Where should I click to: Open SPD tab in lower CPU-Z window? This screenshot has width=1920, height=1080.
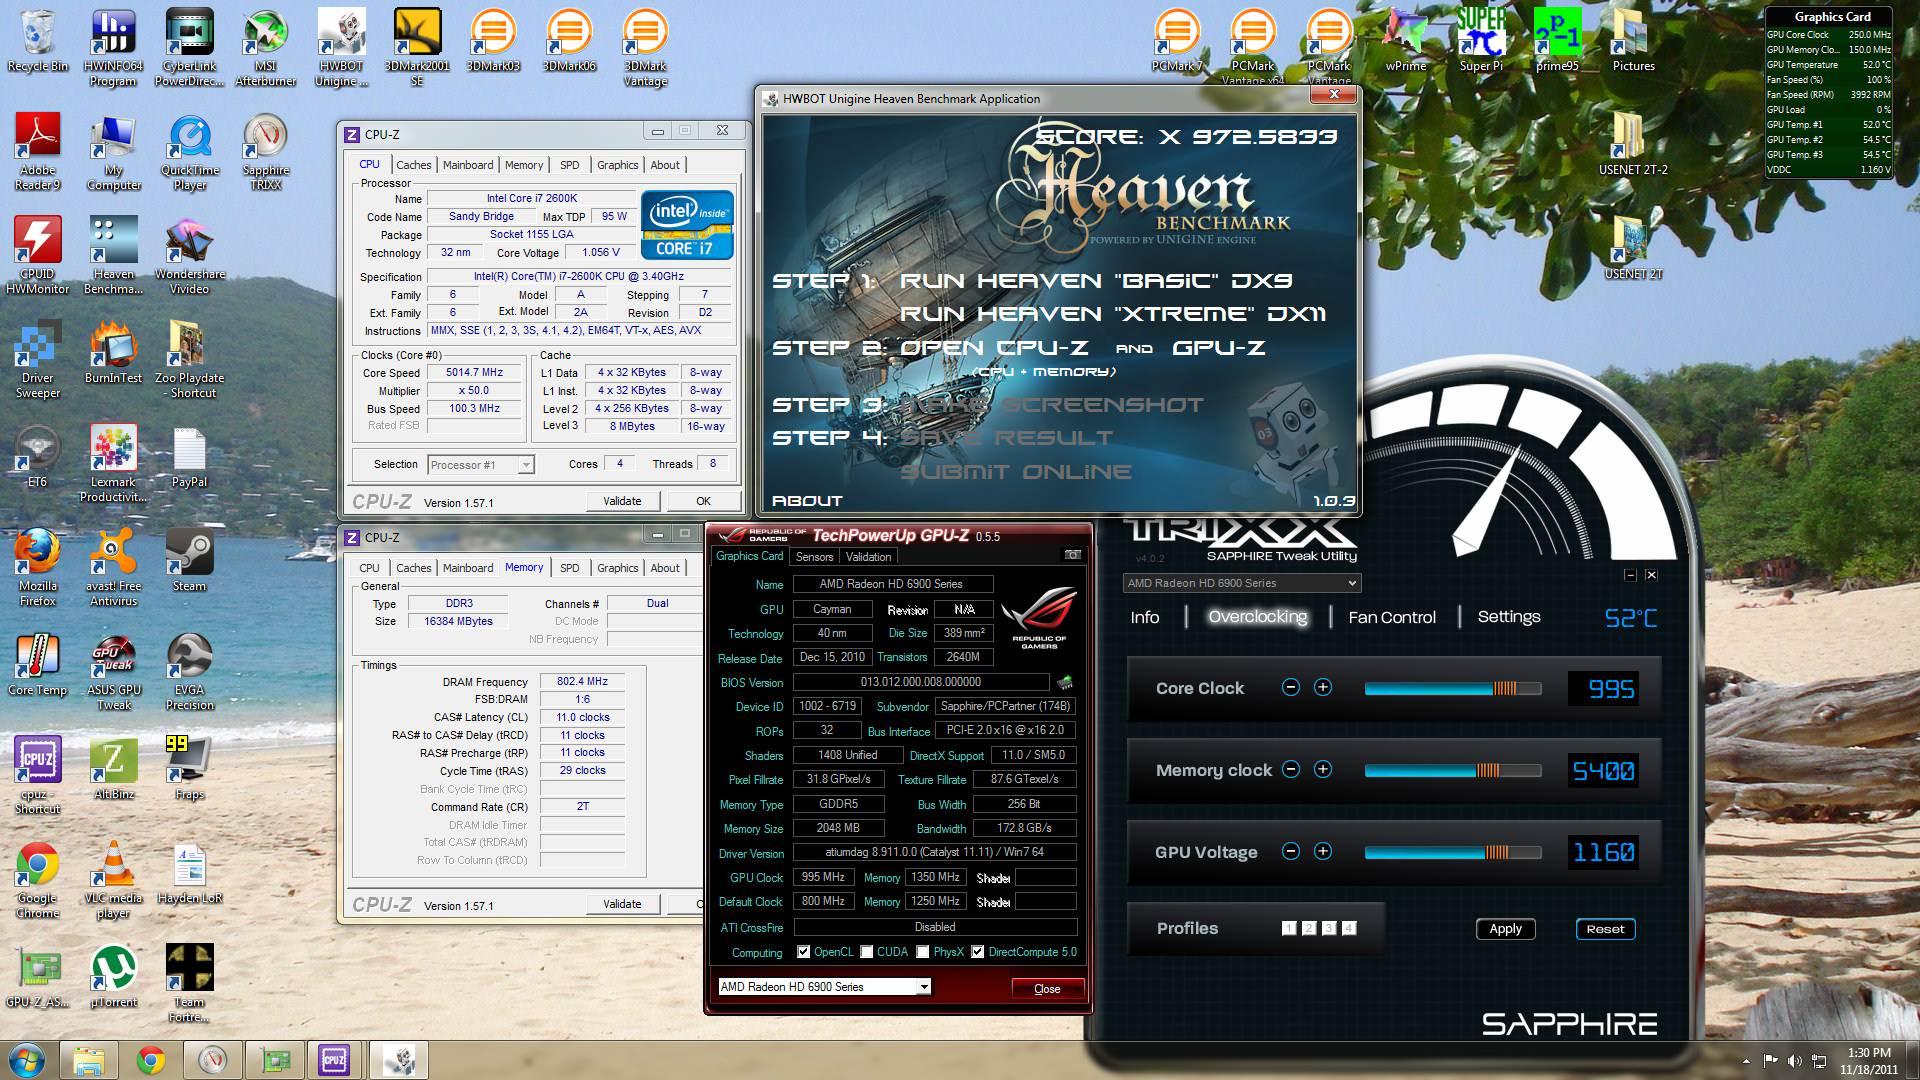(569, 568)
